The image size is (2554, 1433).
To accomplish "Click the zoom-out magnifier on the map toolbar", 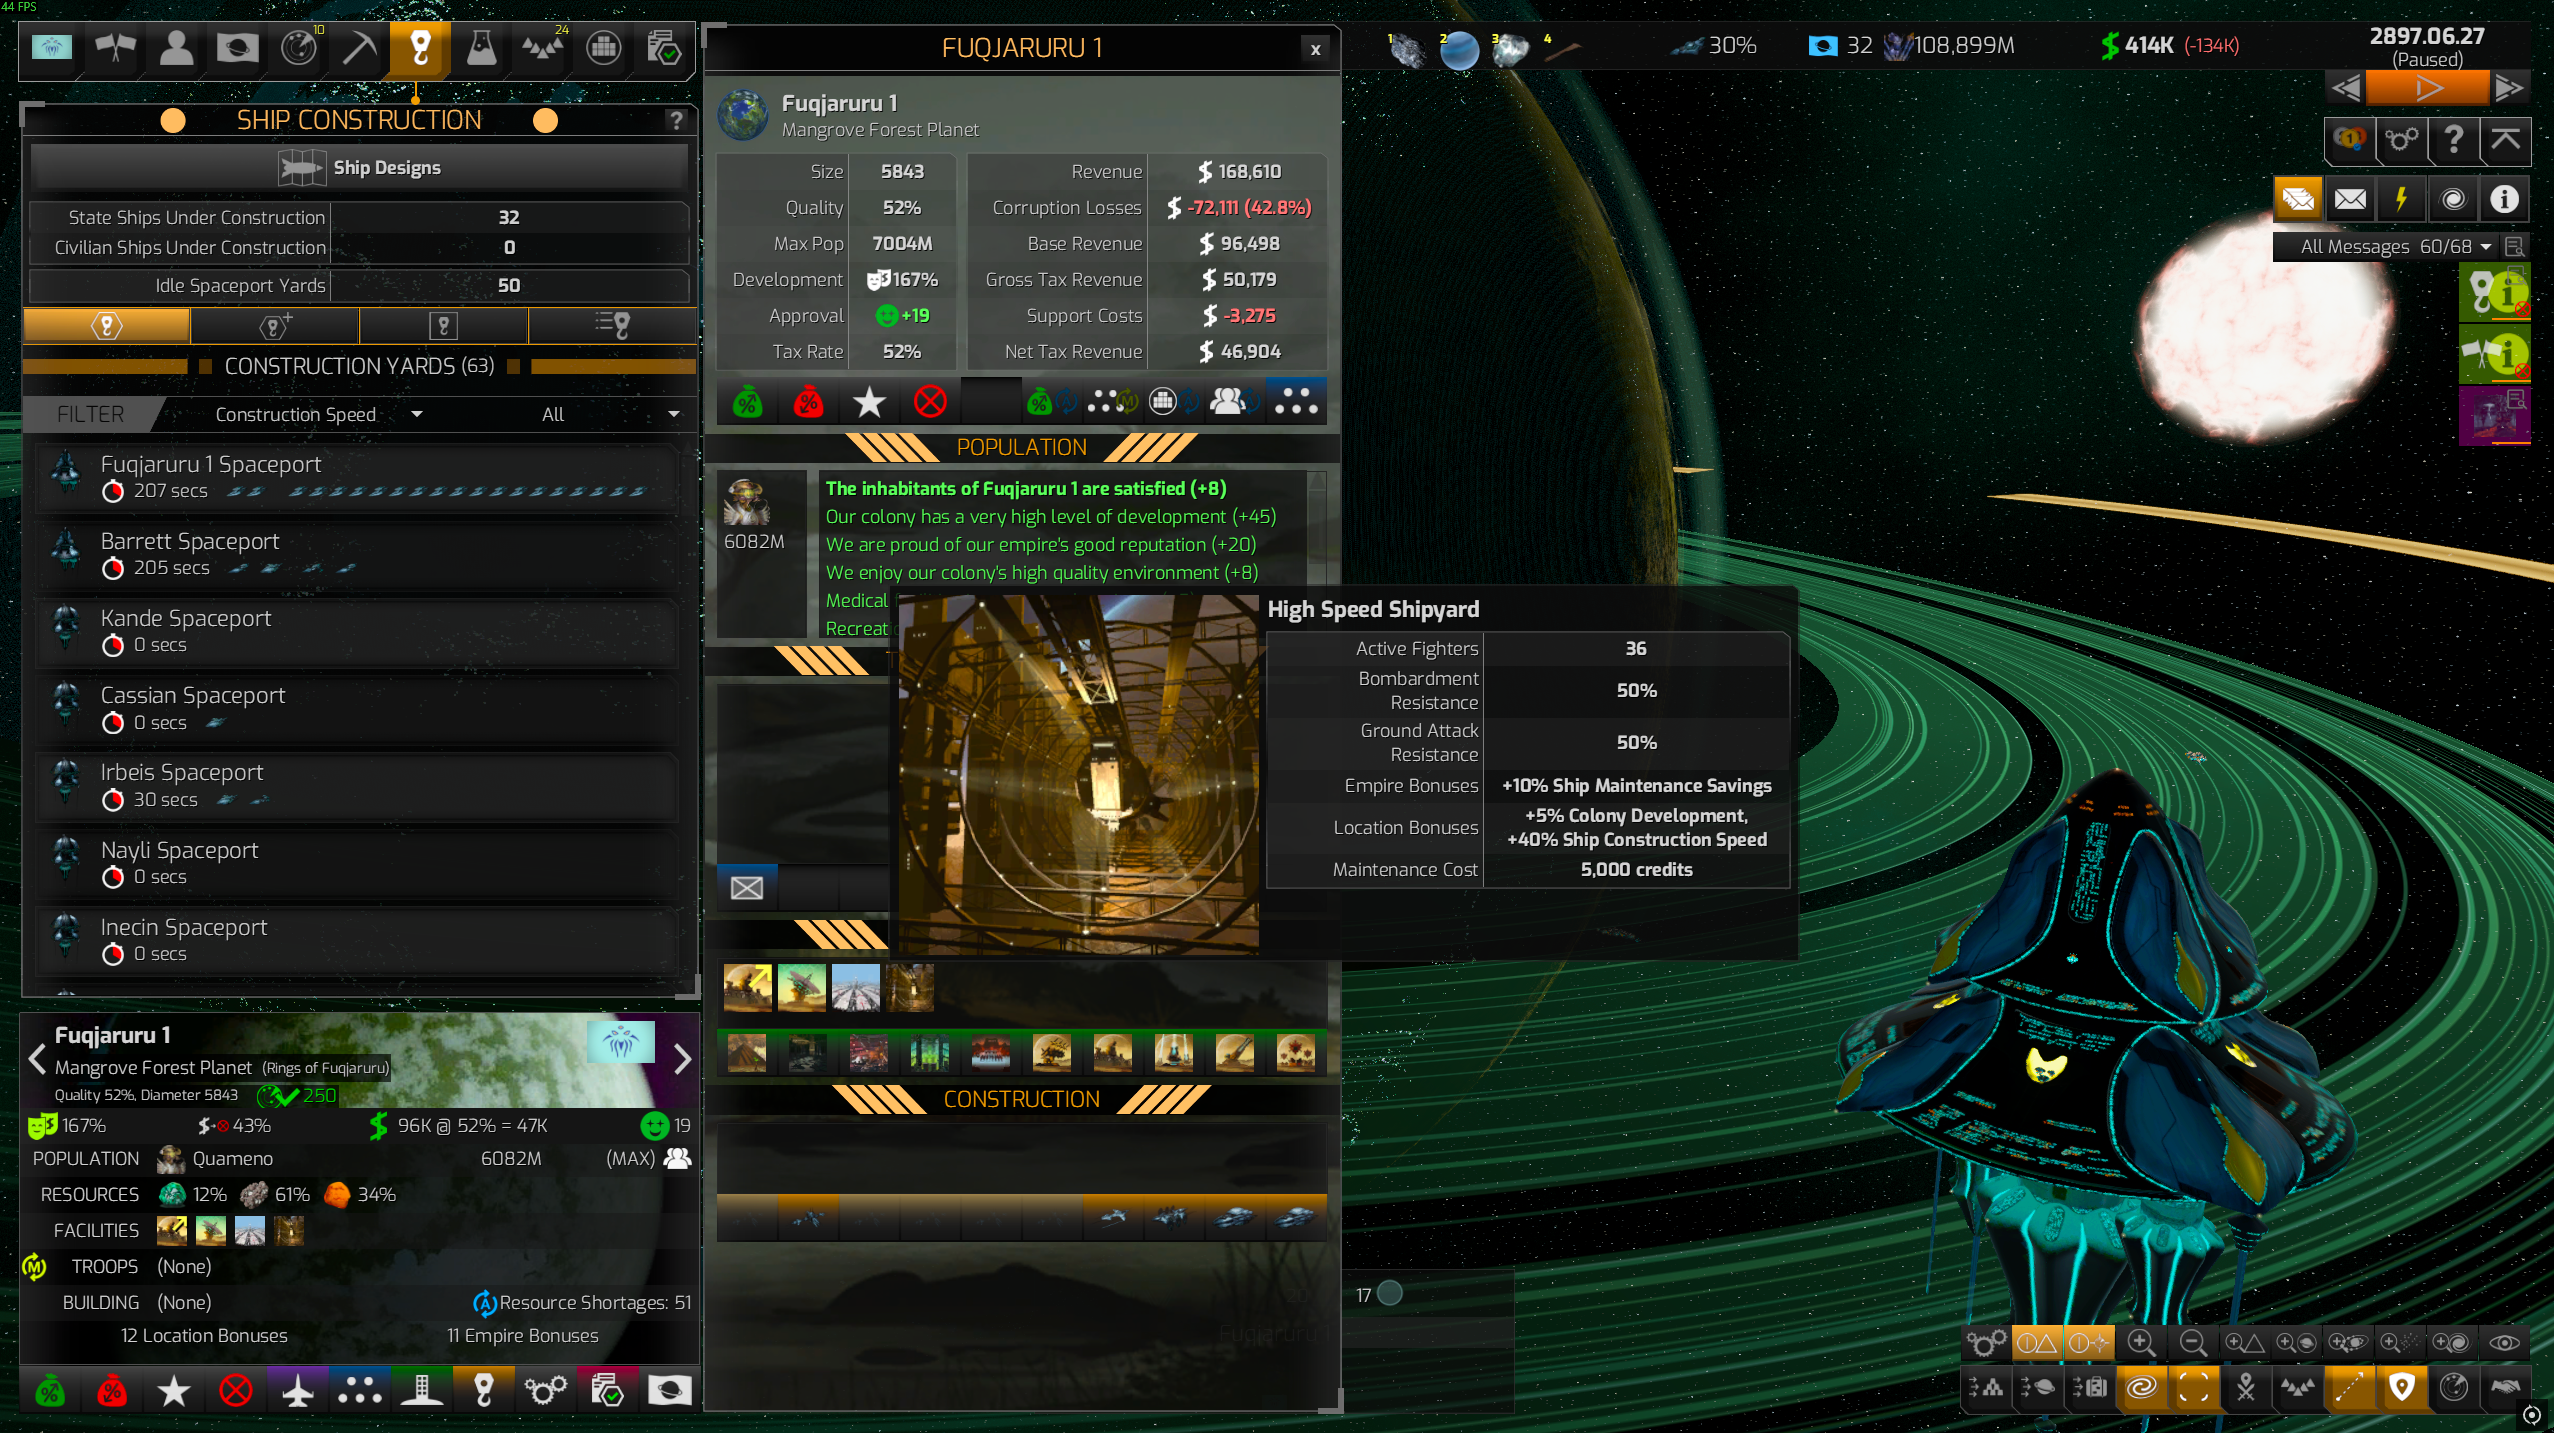I will point(2193,1342).
